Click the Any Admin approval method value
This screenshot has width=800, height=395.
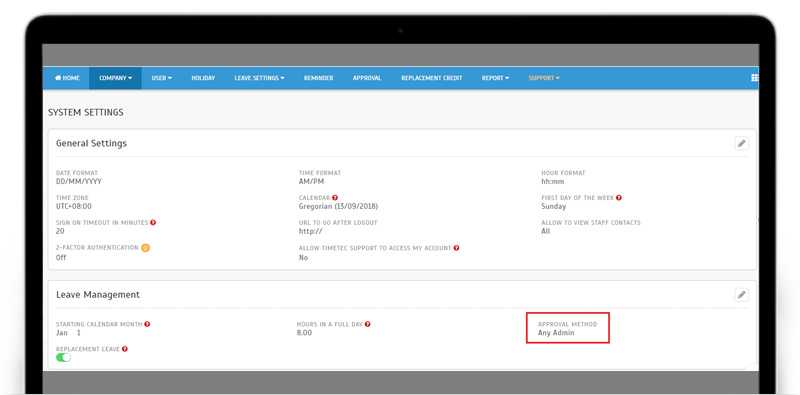[556, 333]
